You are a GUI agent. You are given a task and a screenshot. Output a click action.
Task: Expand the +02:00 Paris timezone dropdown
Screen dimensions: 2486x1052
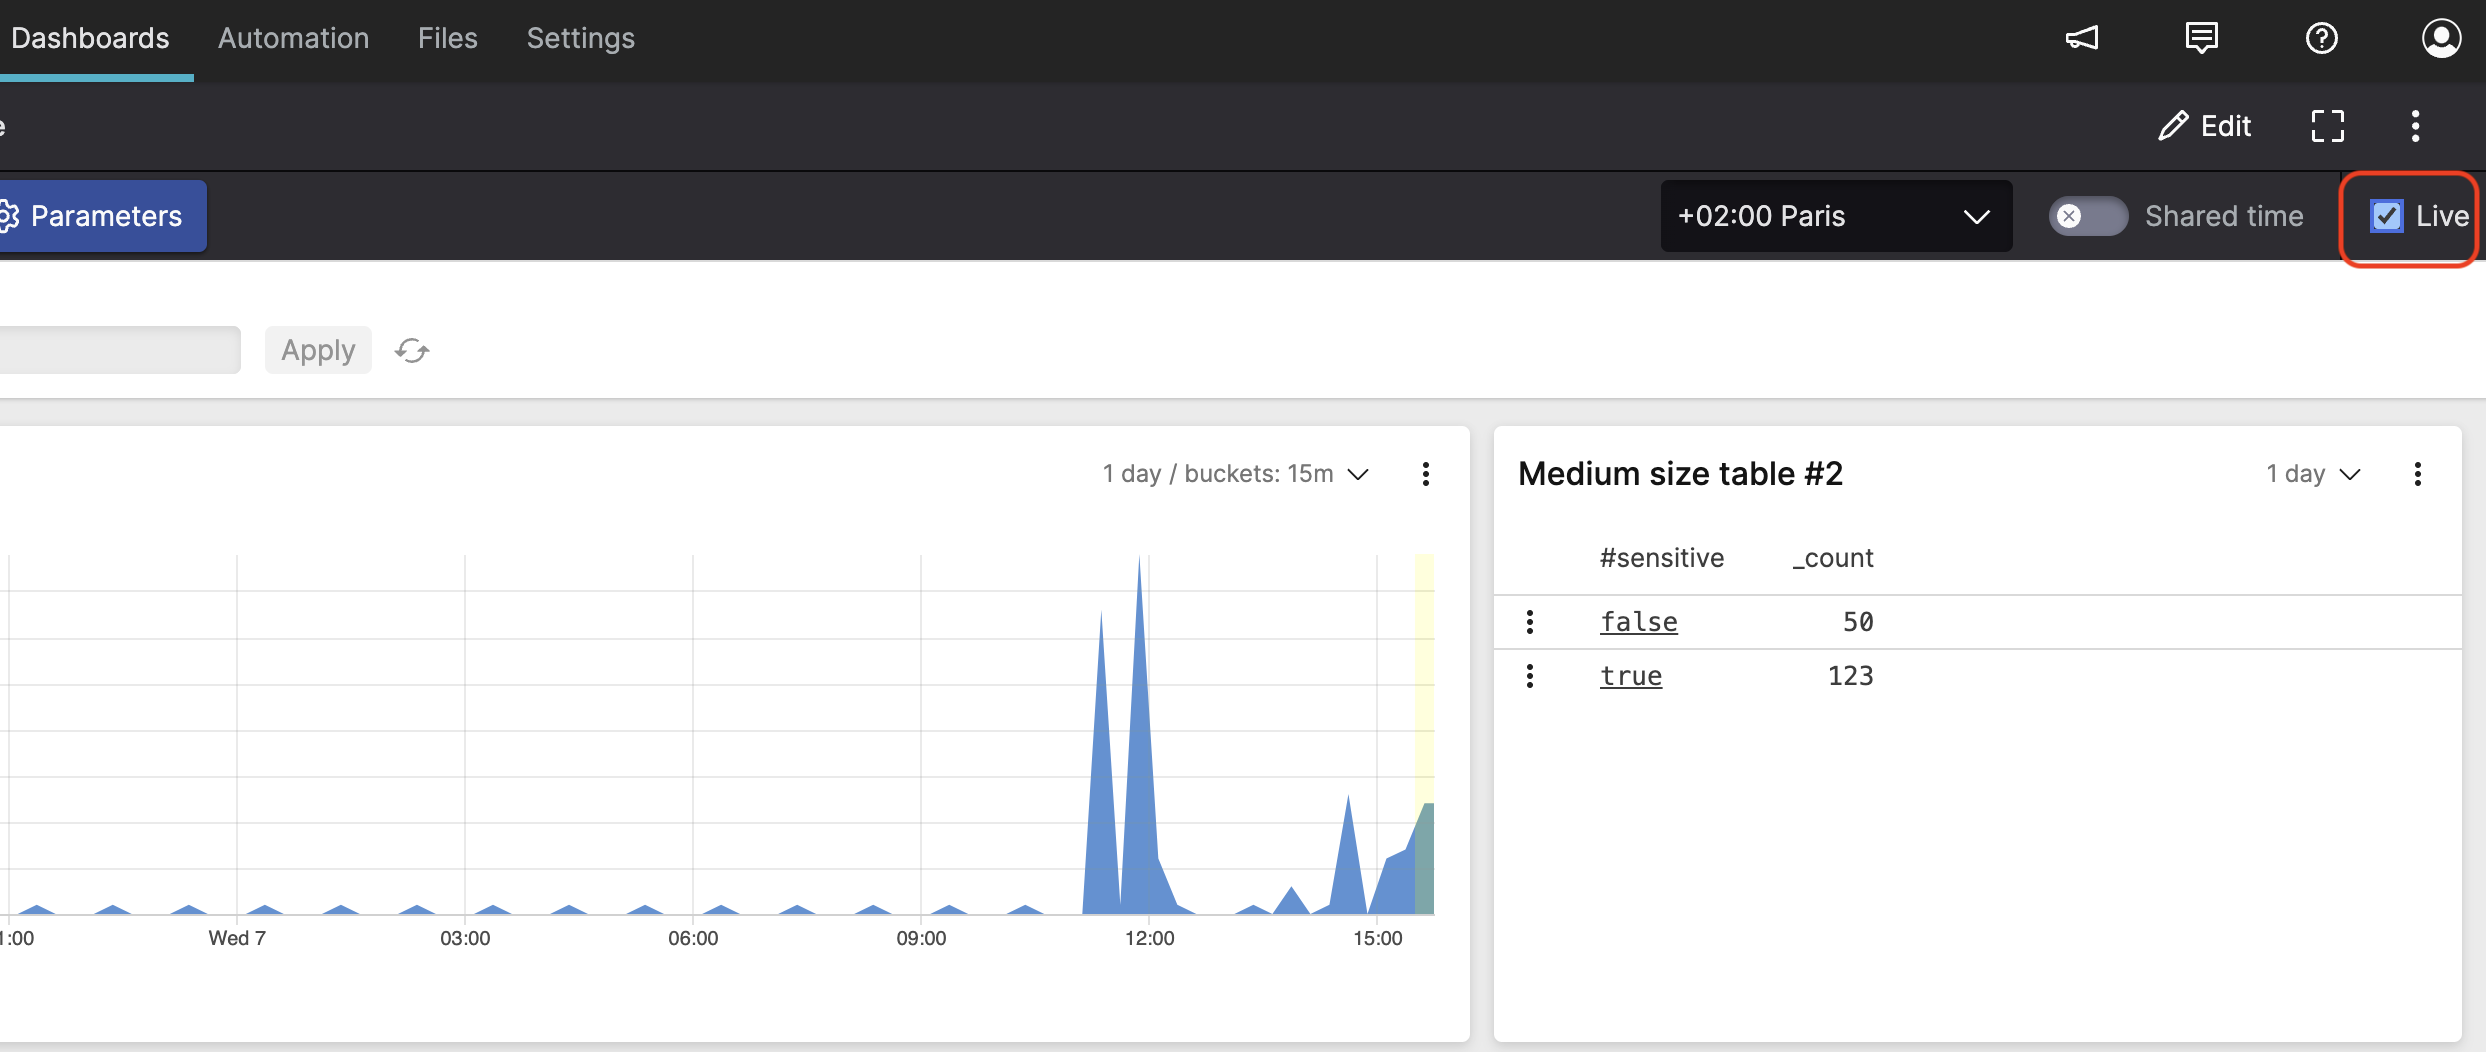(1835, 216)
